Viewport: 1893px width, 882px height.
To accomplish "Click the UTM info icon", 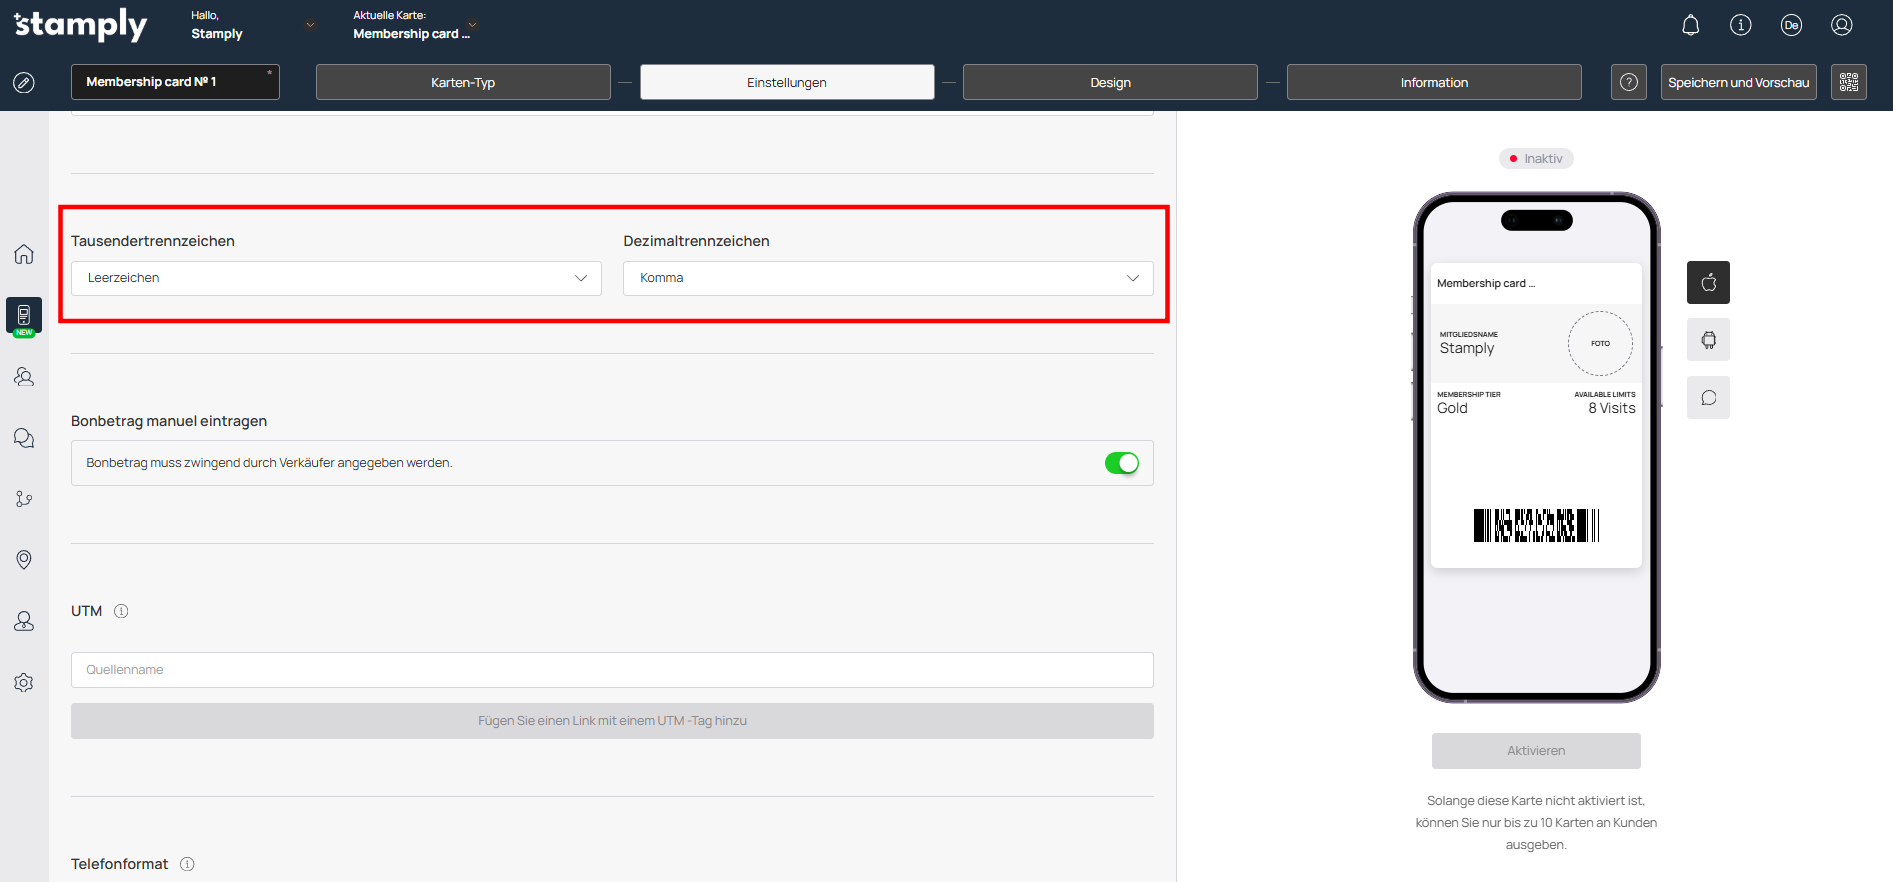I will pos(121,611).
